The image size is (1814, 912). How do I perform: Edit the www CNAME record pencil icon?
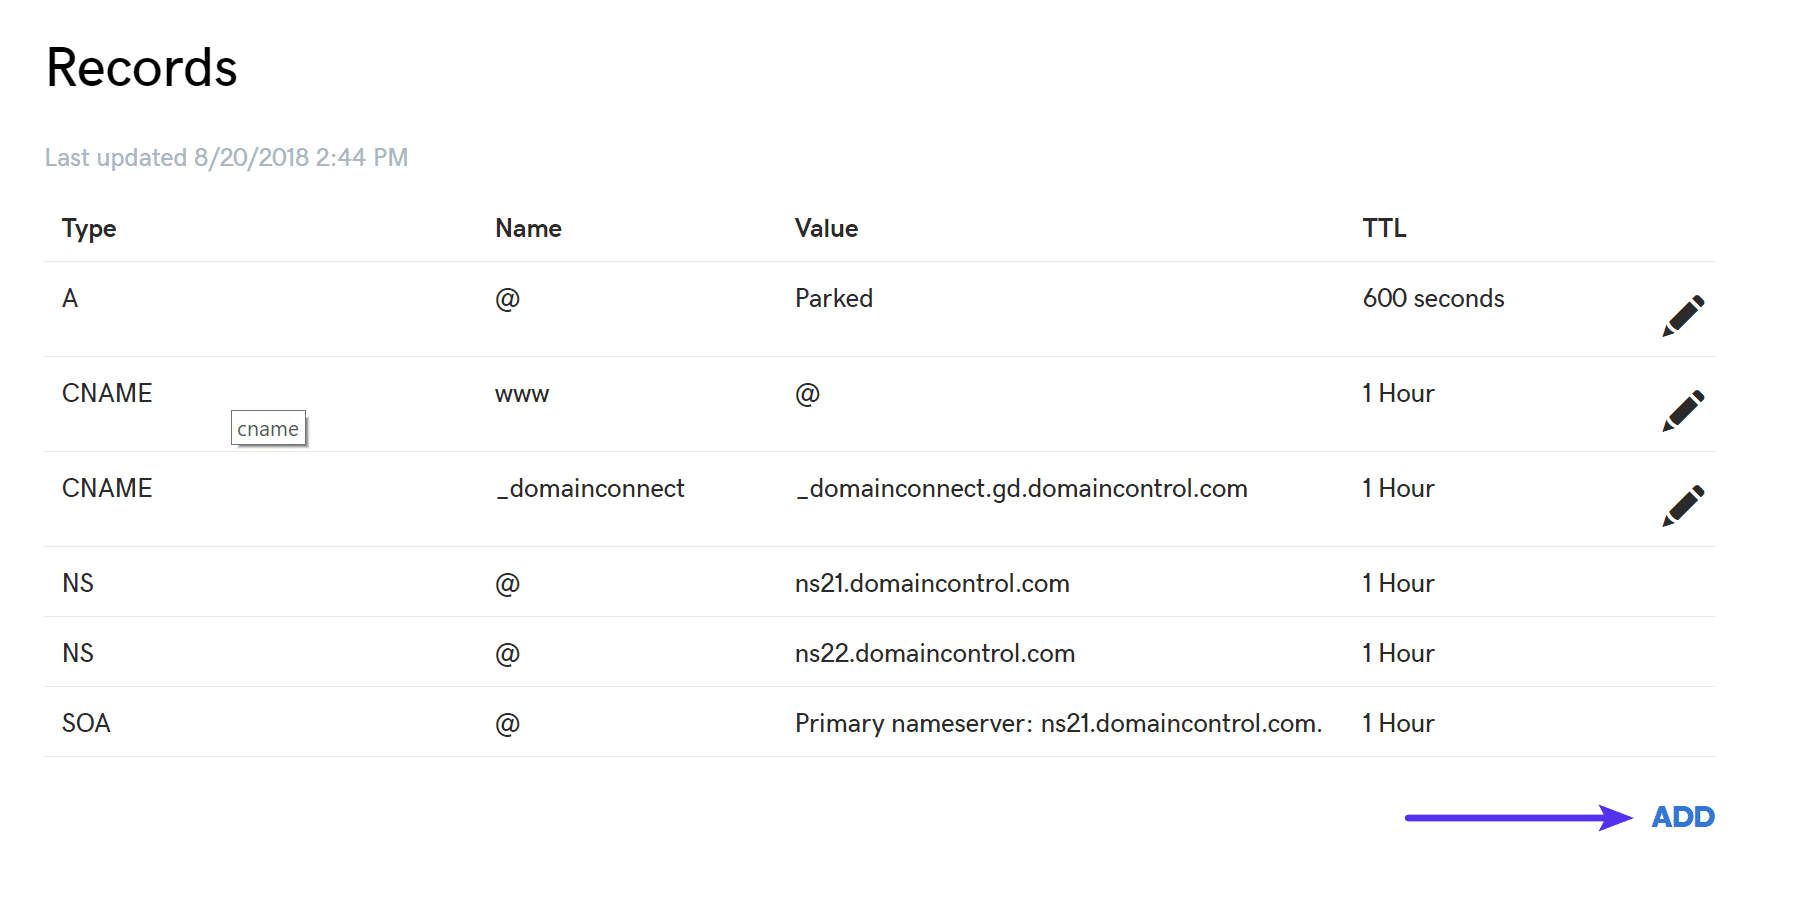tap(1683, 411)
